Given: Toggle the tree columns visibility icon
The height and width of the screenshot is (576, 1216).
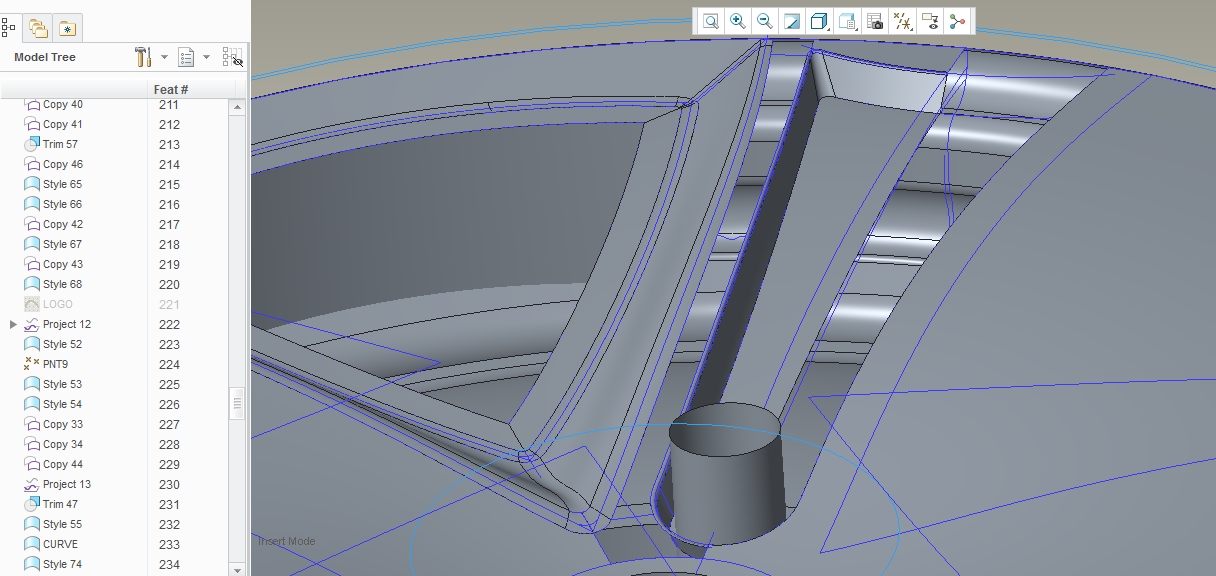Looking at the screenshot, I should [x=233, y=57].
